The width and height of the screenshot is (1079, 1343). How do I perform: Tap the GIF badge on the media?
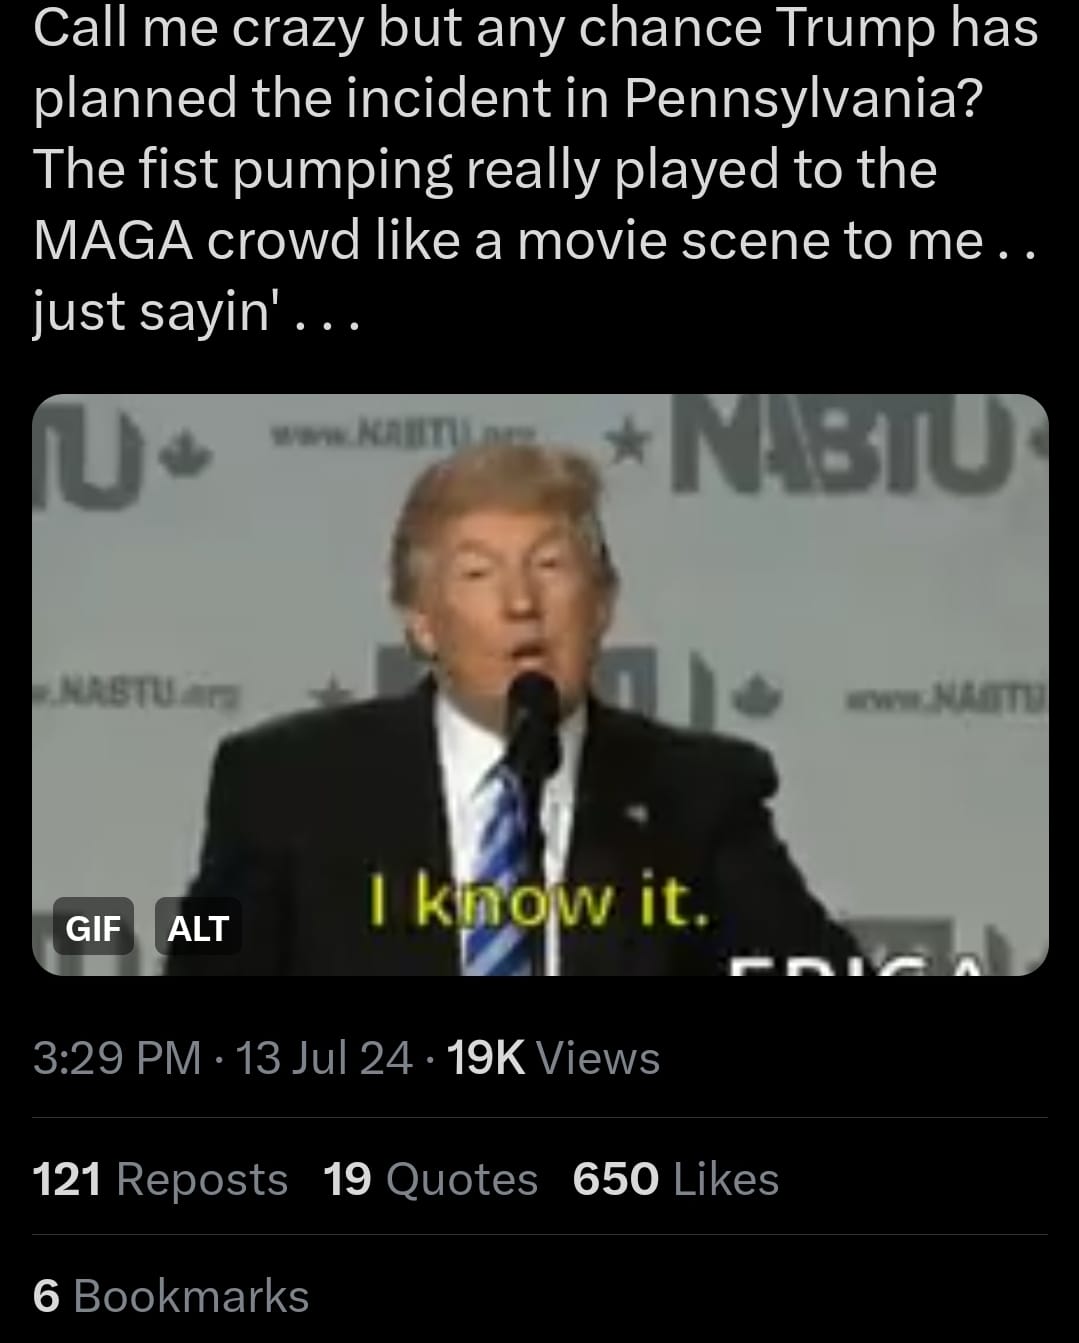(93, 927)
